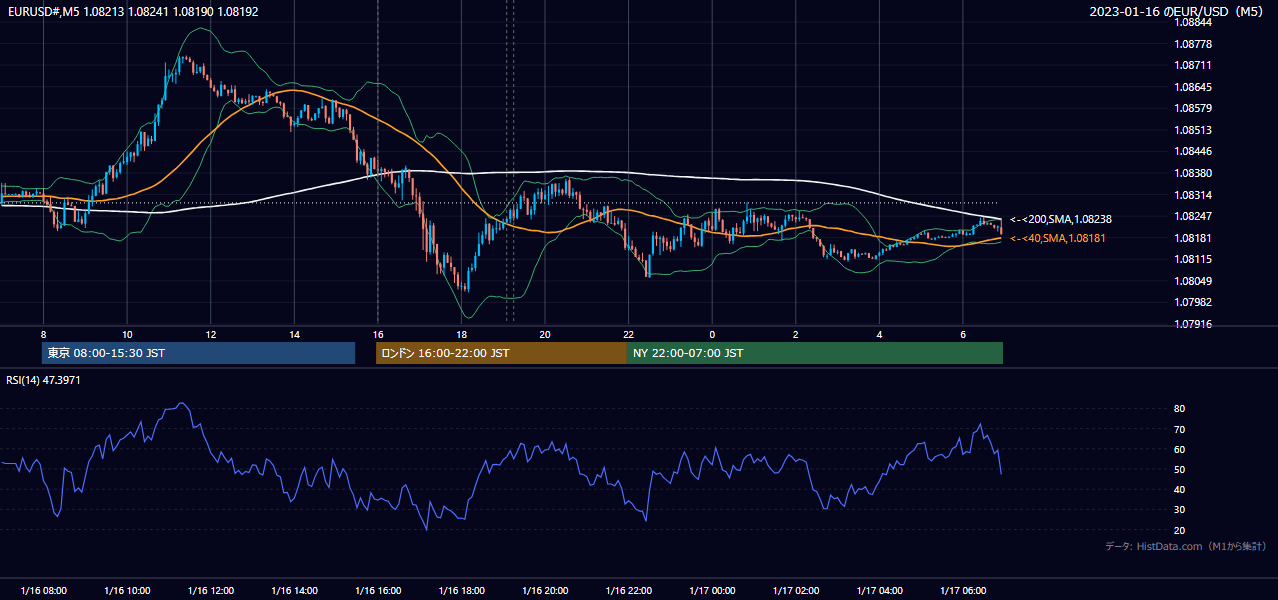Click the 1.08711 price axis label

[x=1193, y=65]
